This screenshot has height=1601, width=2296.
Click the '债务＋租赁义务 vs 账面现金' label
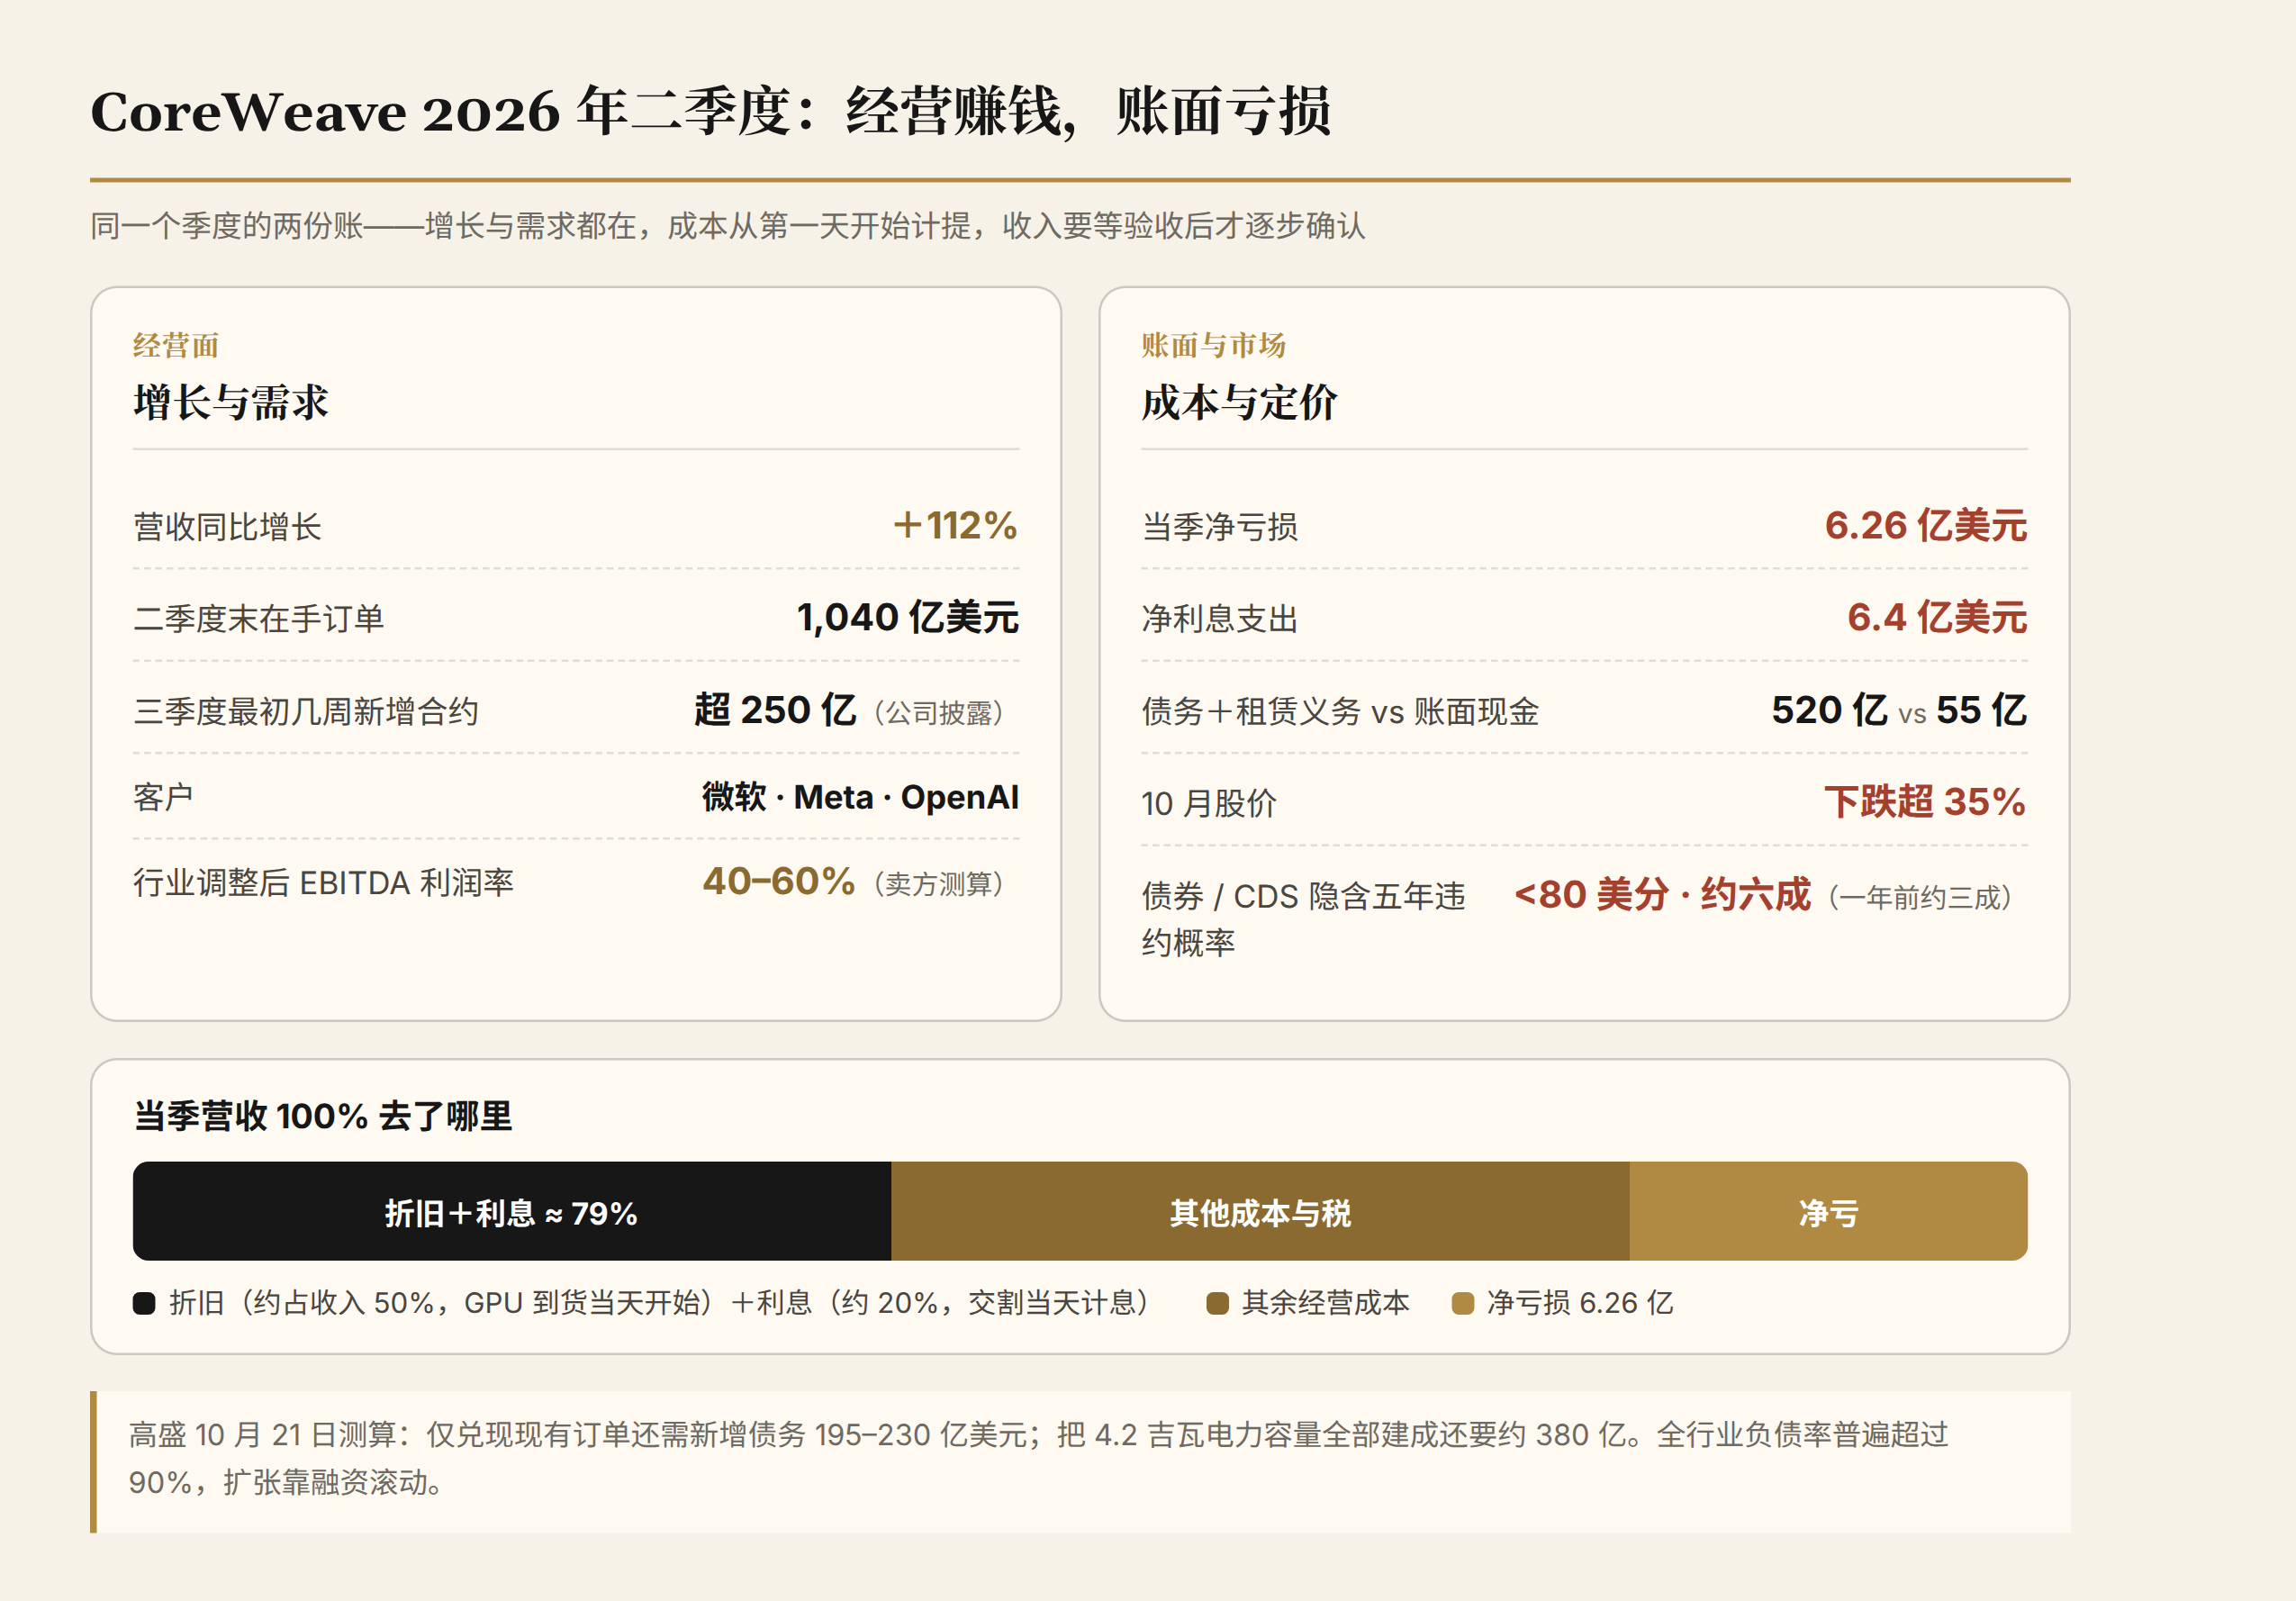pyautogui.click(x=1340, y=712)
